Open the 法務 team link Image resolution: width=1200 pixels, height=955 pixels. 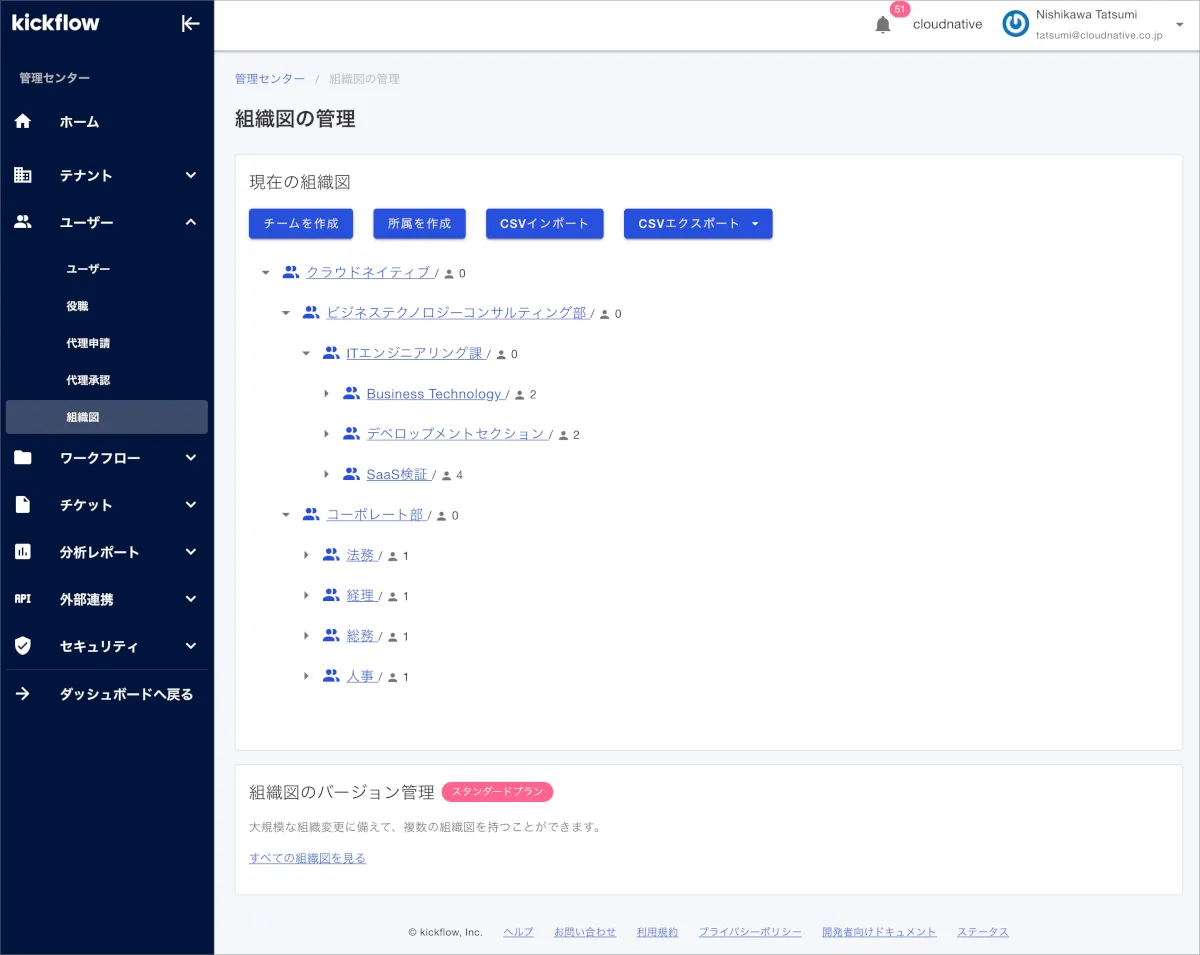pos(360,556)
